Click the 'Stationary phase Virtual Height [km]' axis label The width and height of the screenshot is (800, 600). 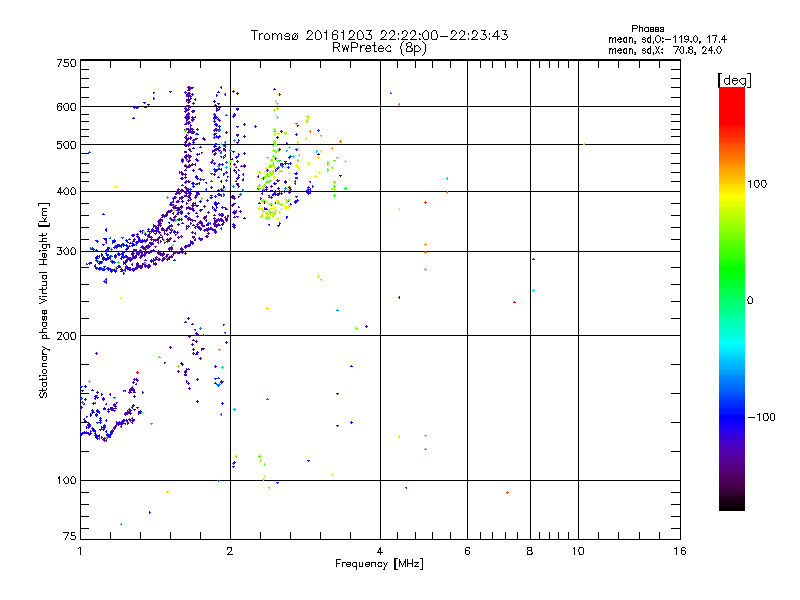coord(43,300)
